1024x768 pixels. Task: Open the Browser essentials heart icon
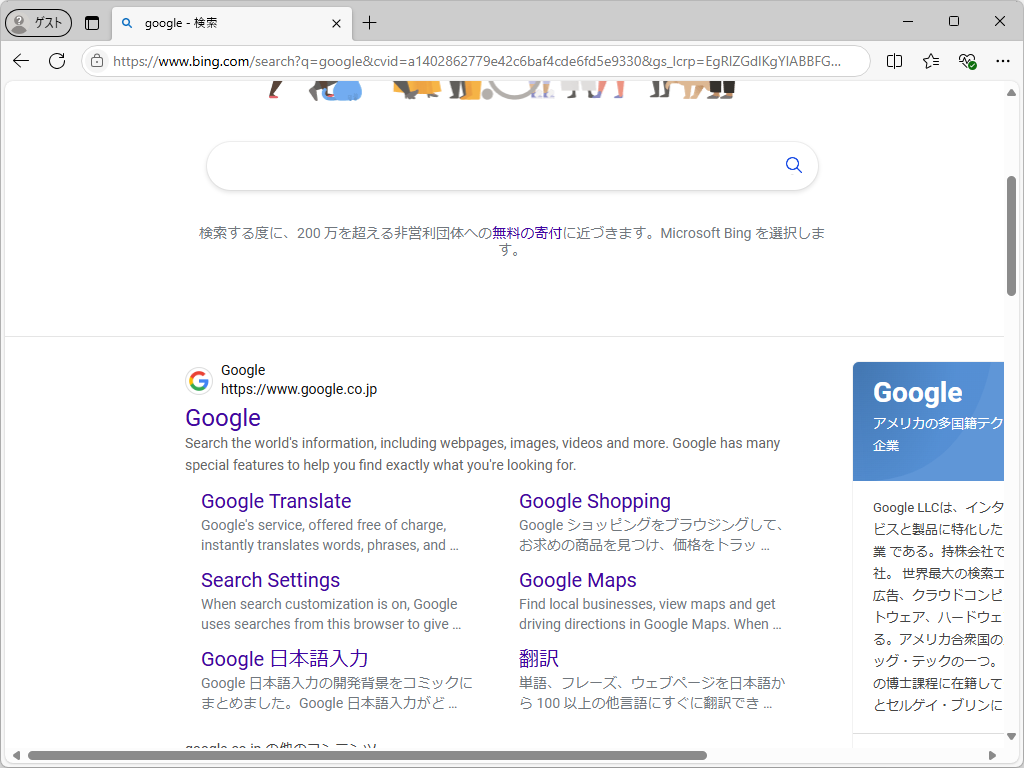(966, 61)
